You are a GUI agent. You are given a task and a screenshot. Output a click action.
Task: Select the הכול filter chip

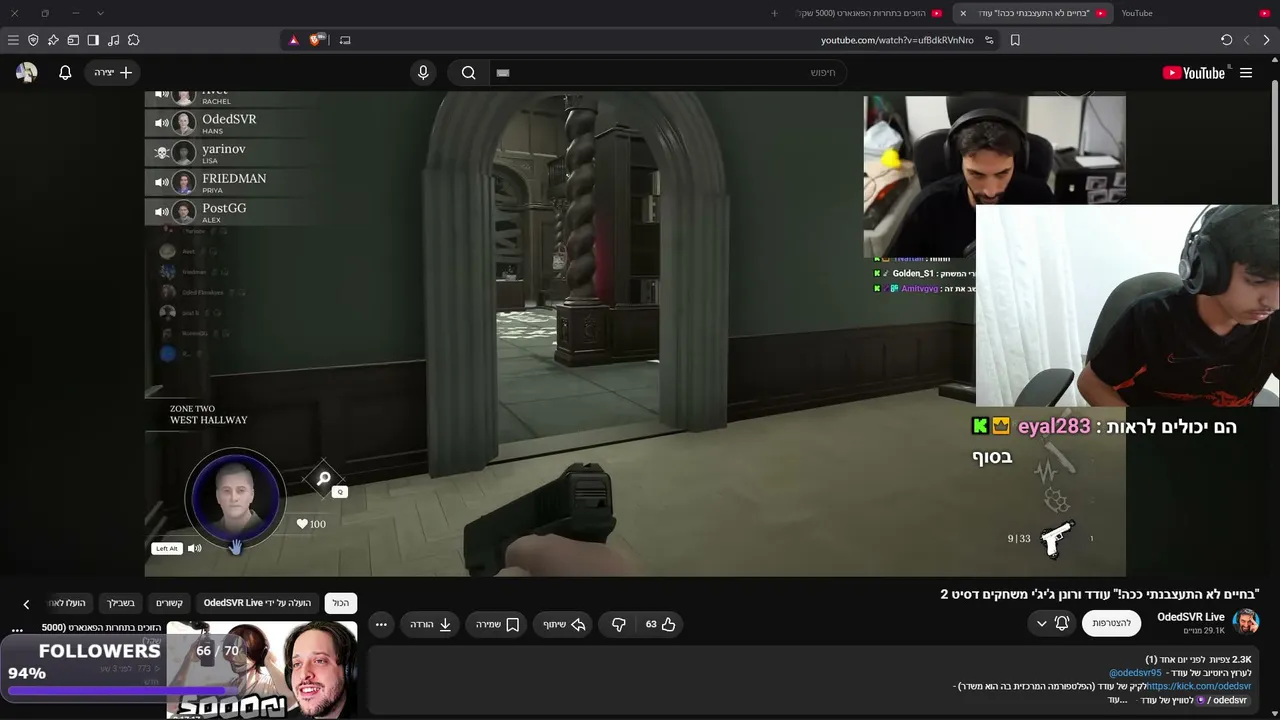(341, 603)
